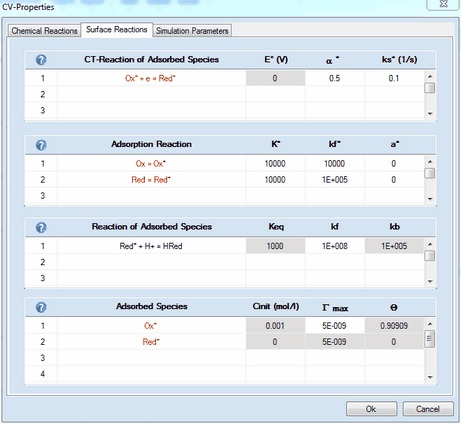
Task: Edit Γ max 5E-009 for Ox*
Action: (x=335, y=326)
